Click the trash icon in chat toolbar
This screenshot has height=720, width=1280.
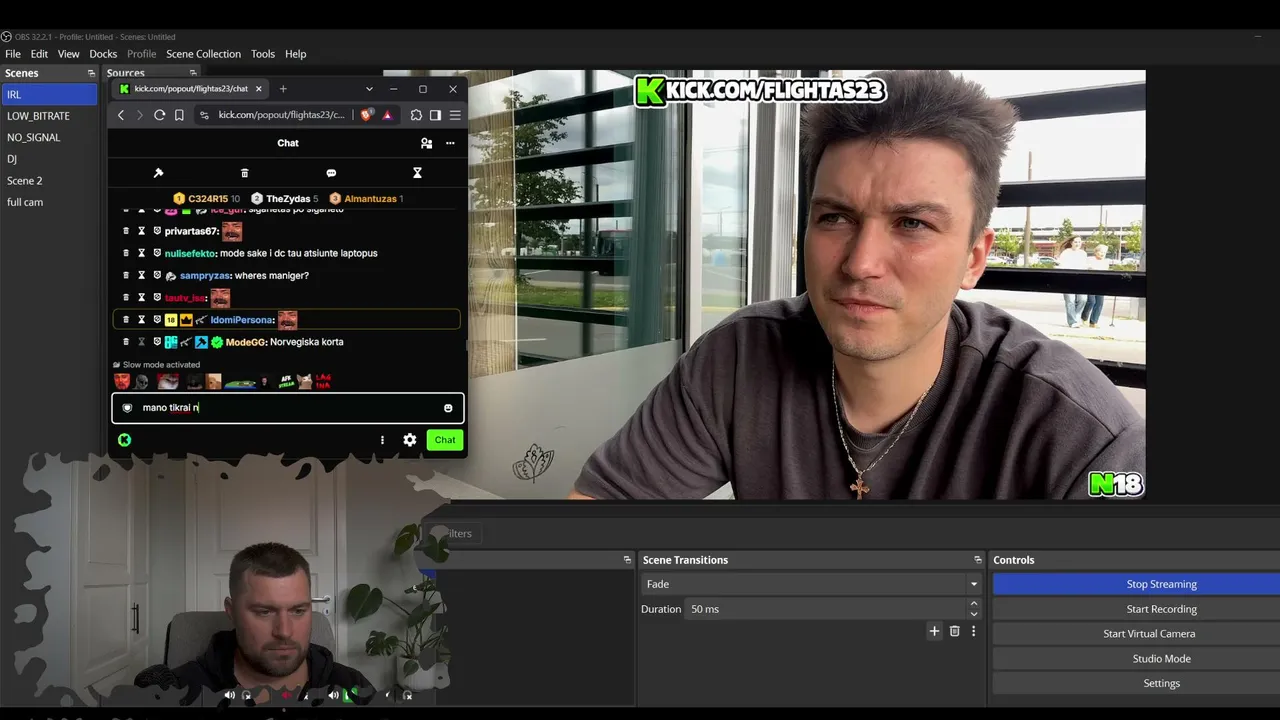[244, 173]
